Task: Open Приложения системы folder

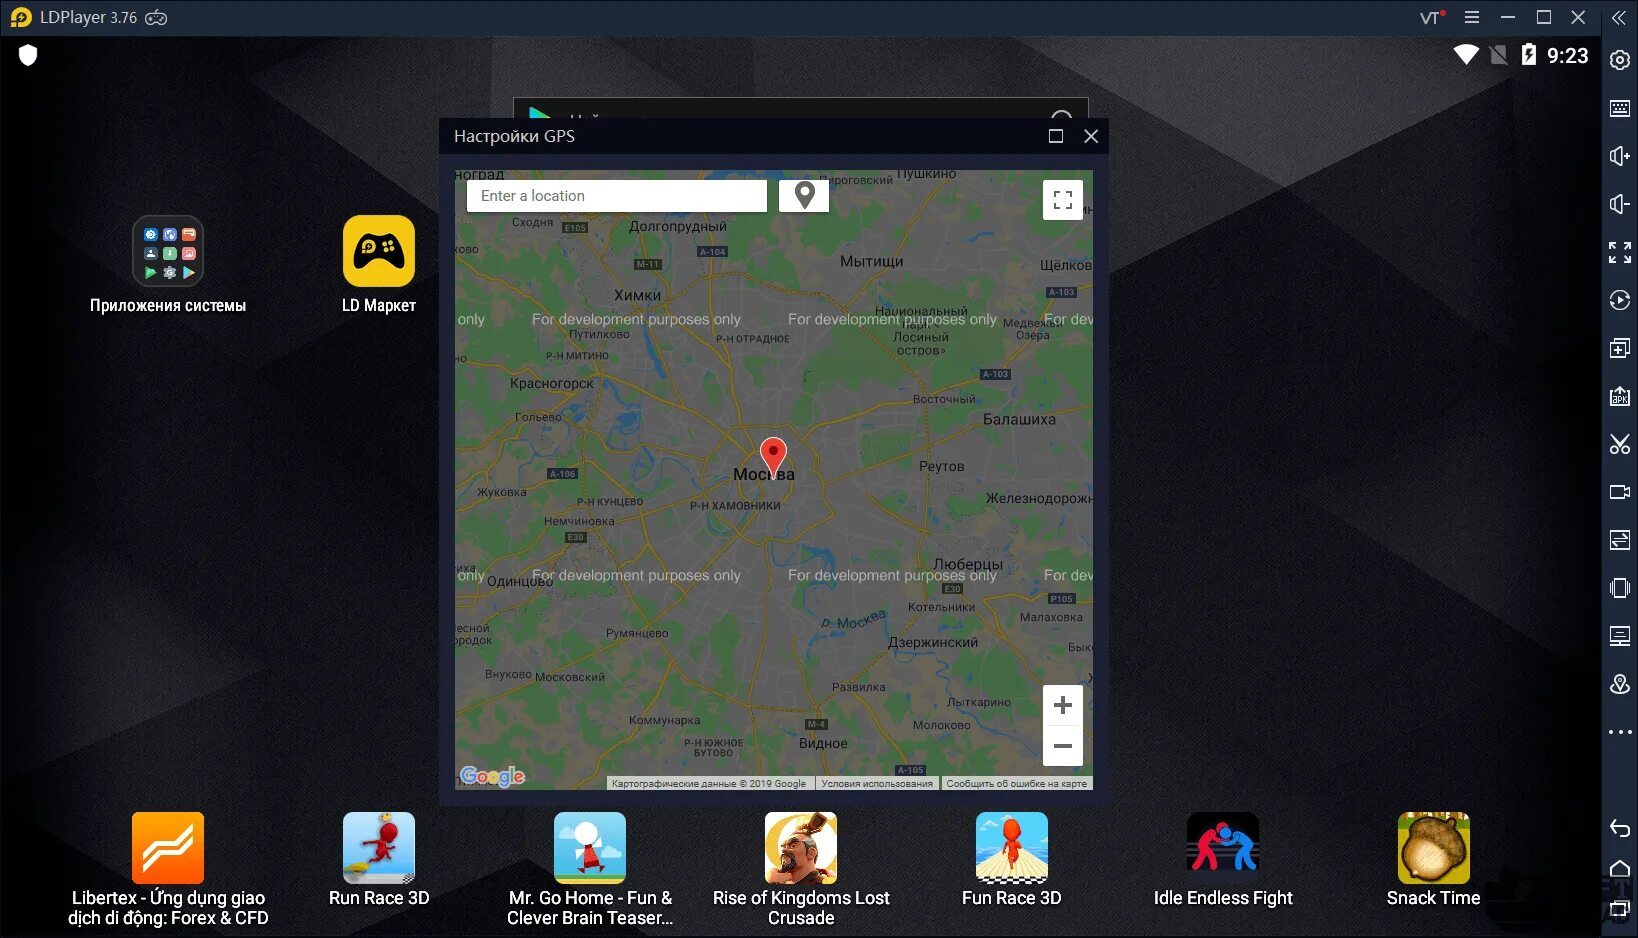Action: (x=168, y=265)
